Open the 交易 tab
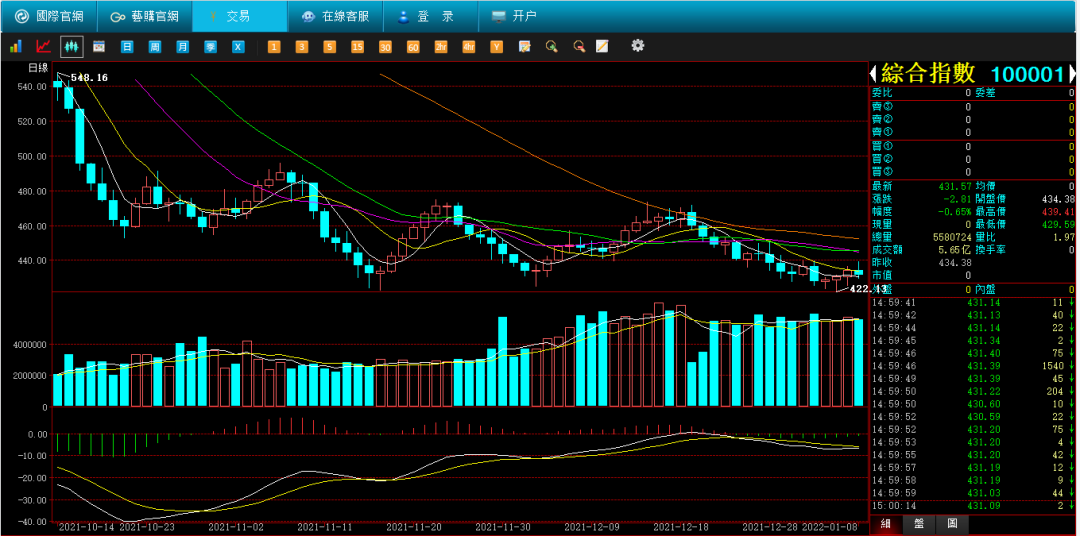The height and width of the screenshot is (536, 1080). pos(240,16)
